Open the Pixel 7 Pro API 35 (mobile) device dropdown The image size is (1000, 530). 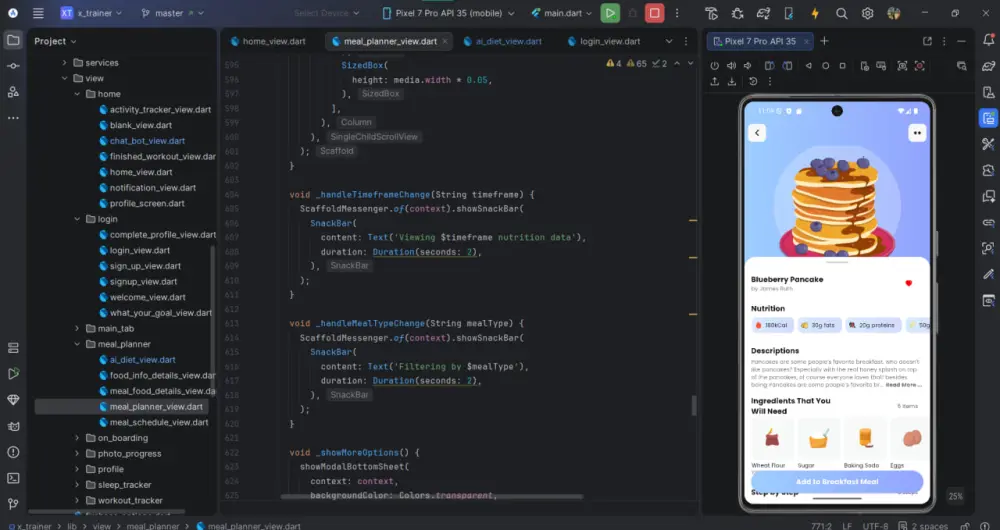pos(449,13)
